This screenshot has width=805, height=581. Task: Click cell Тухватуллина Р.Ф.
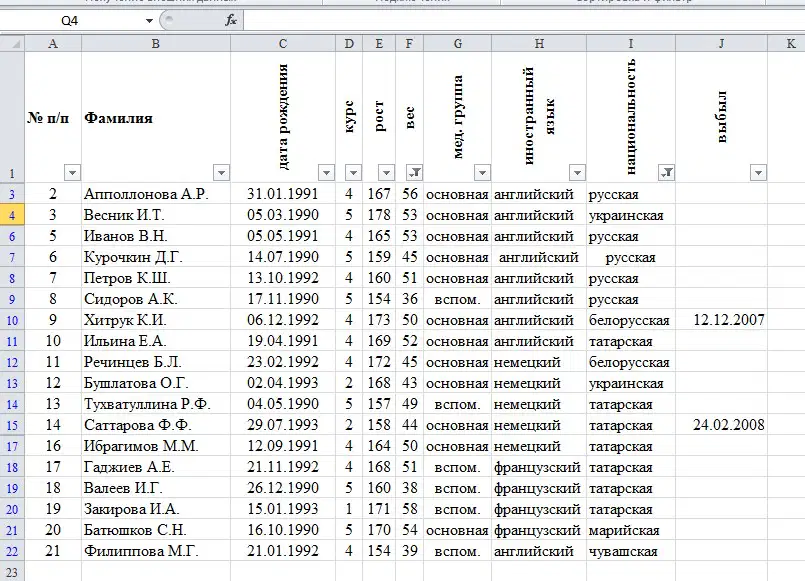point(156,404)
